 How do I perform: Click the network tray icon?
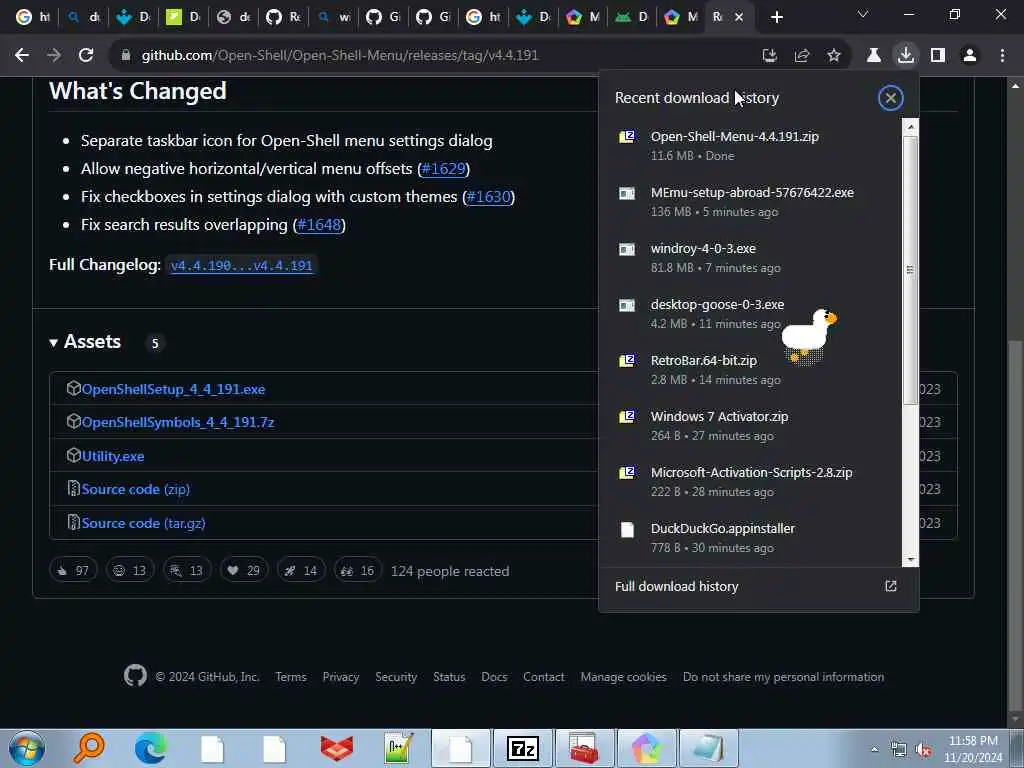(x=899, y=750)
